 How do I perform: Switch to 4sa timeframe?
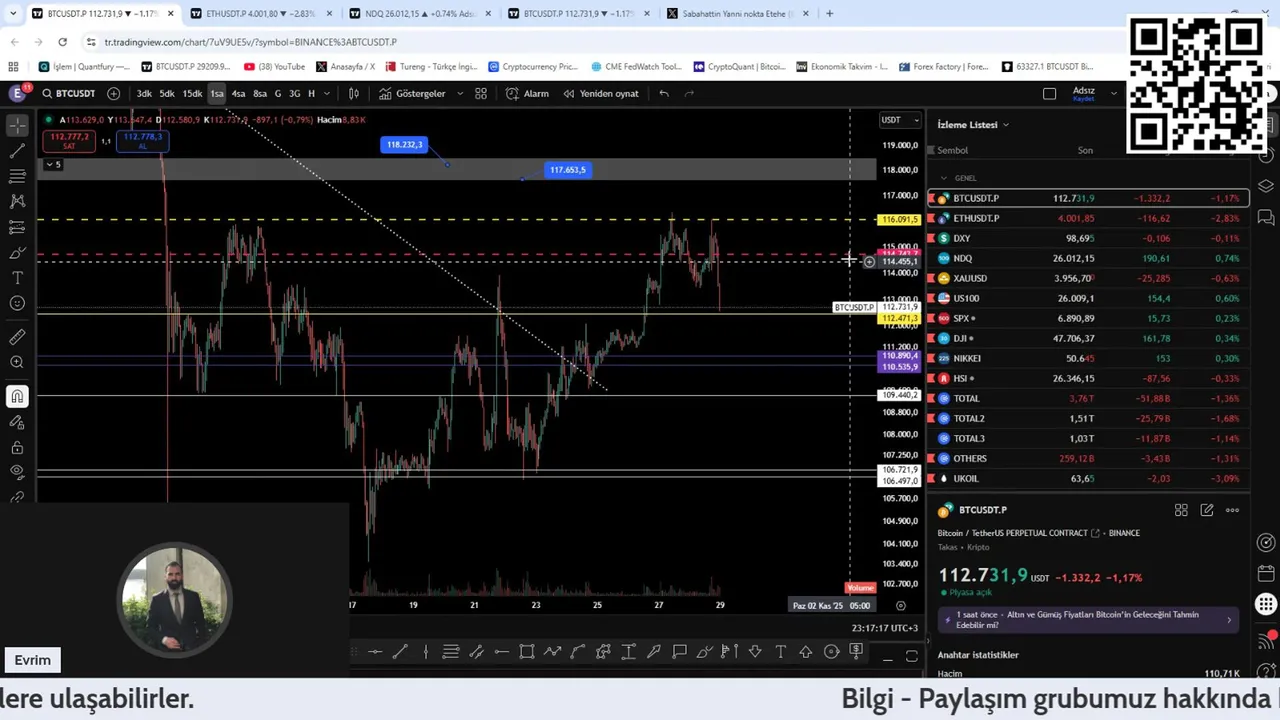click(x=238, y=93)
